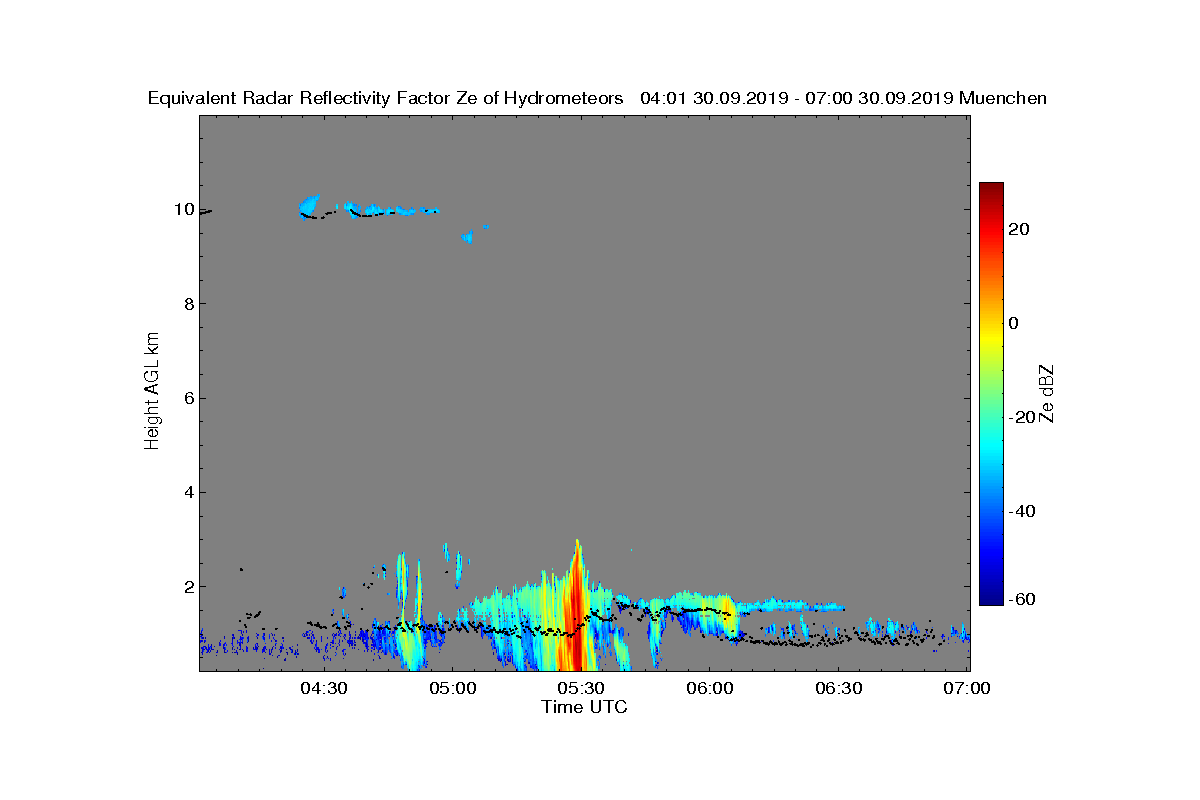Click the colorbar value 20
This screenshot has width=1200, height=800.
point(1020,229)
